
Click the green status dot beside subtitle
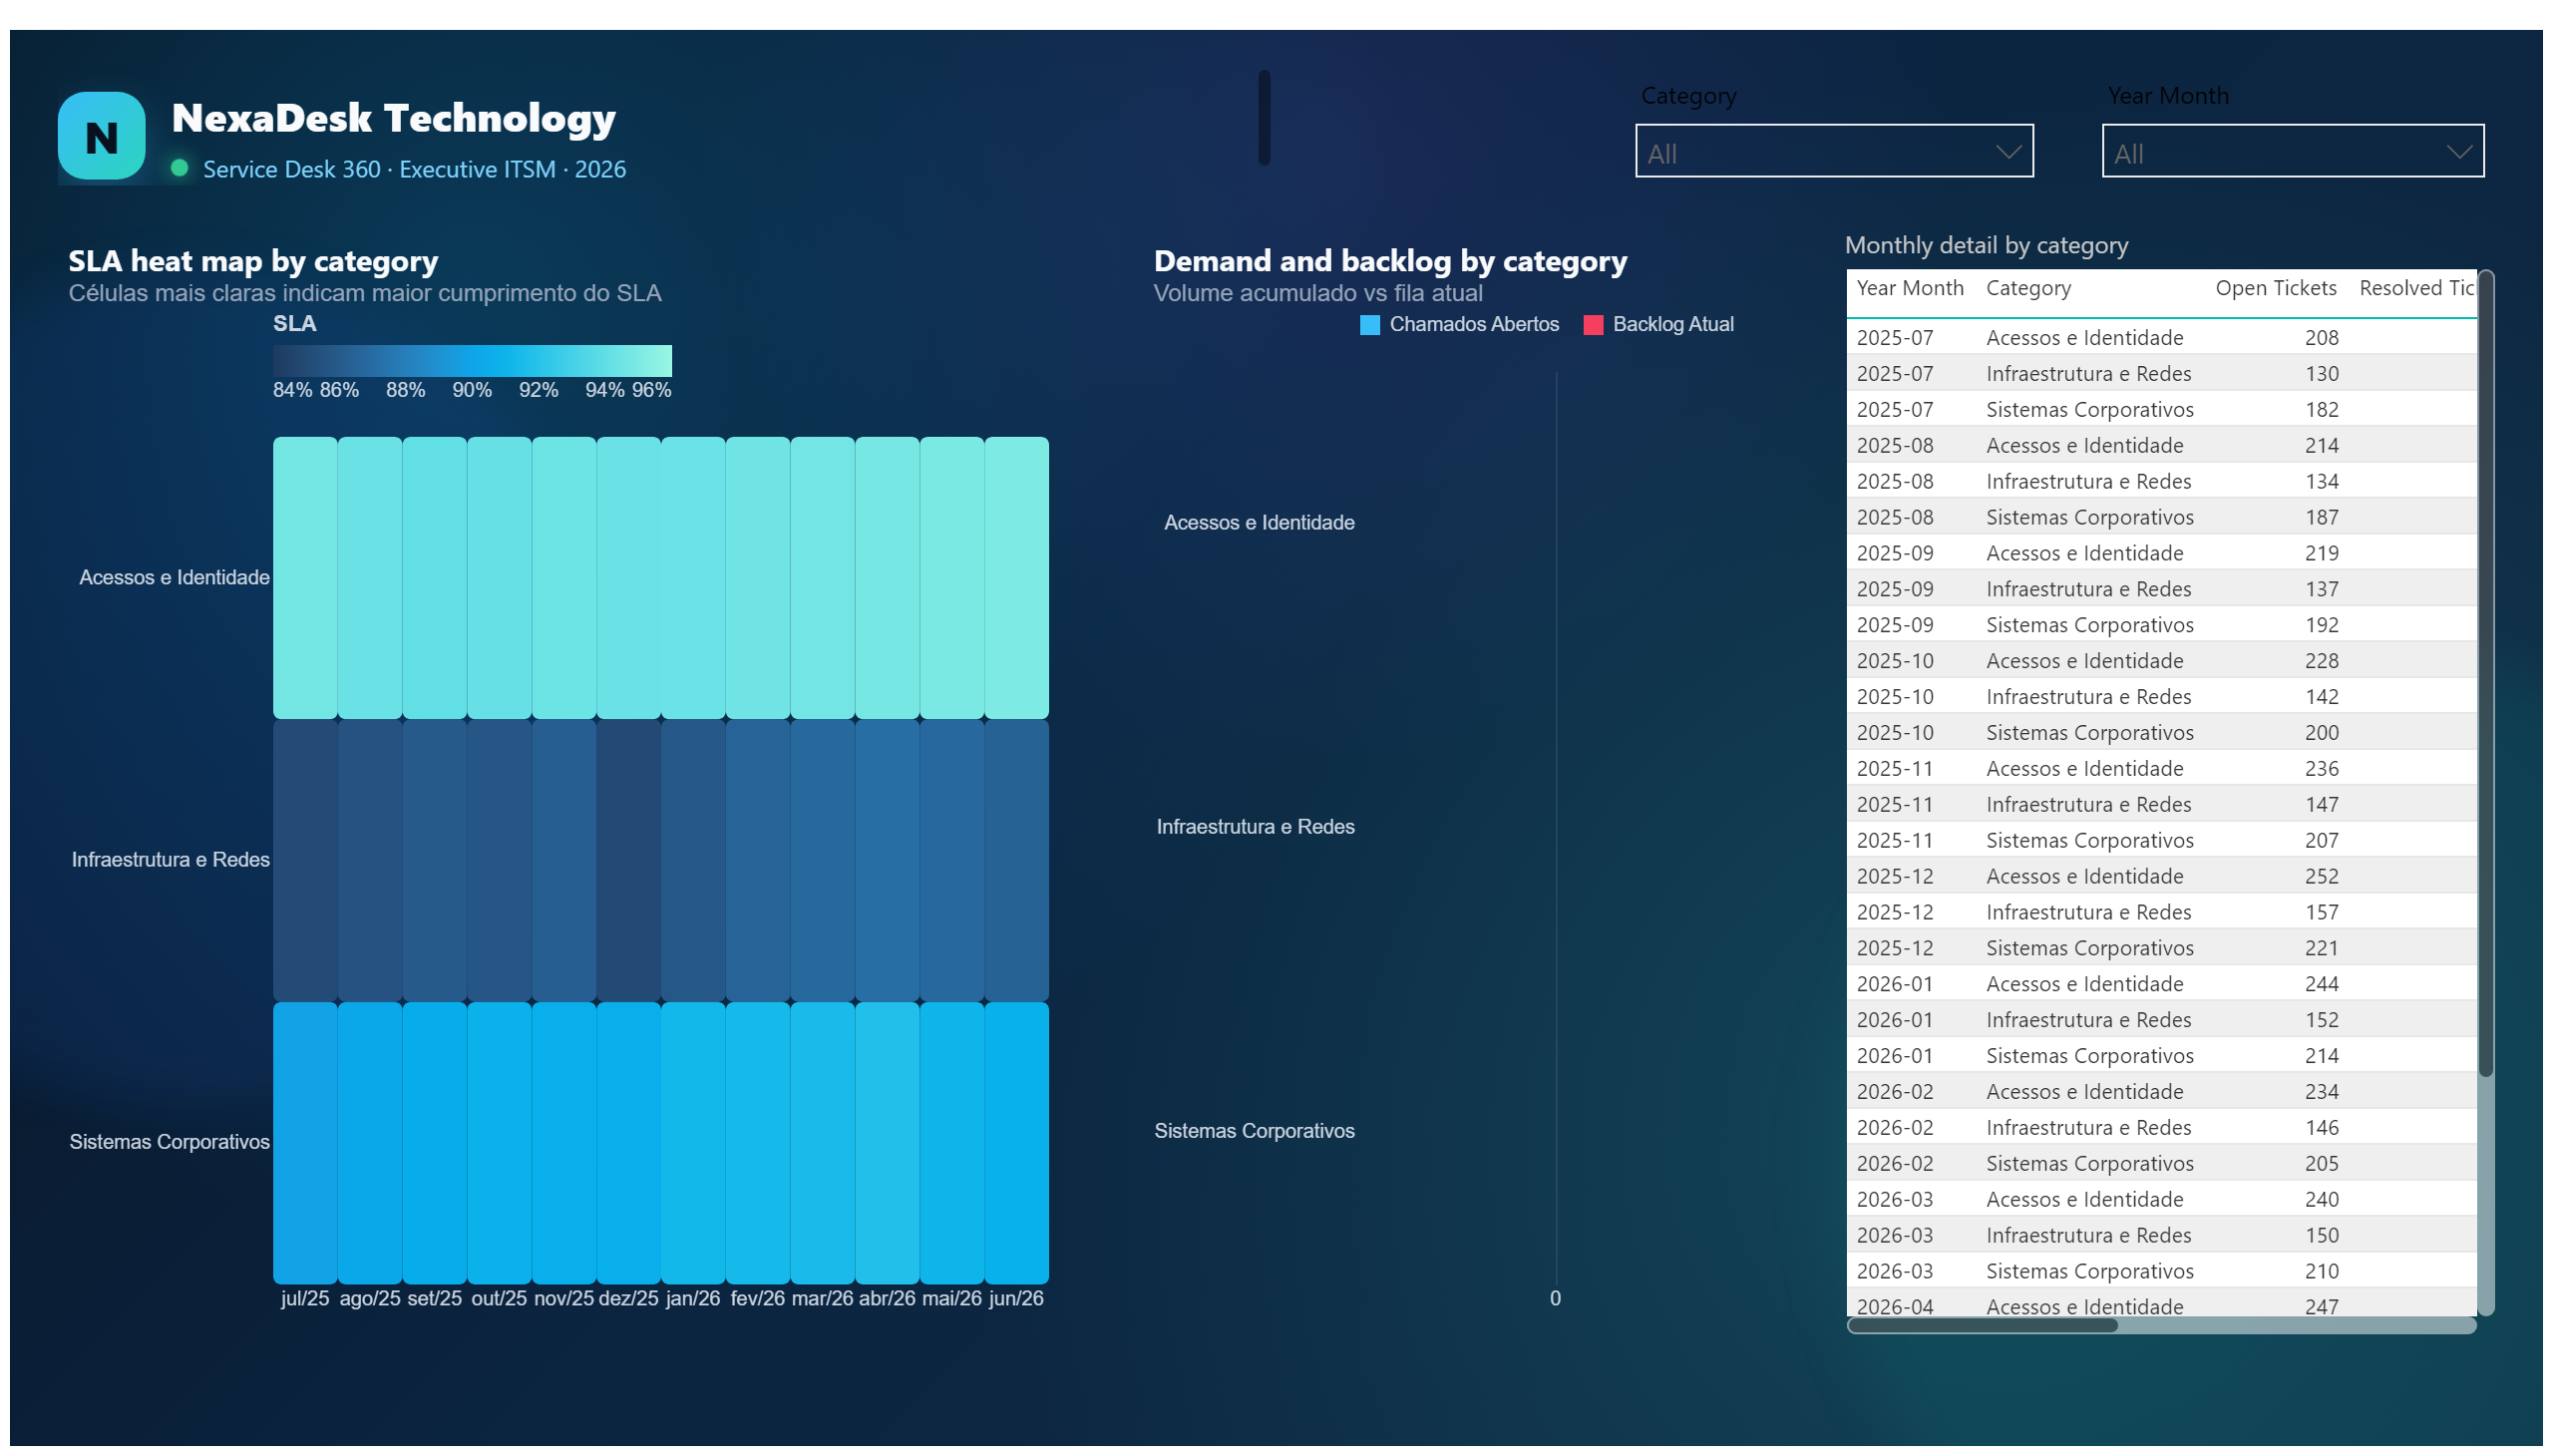[180, 168]
